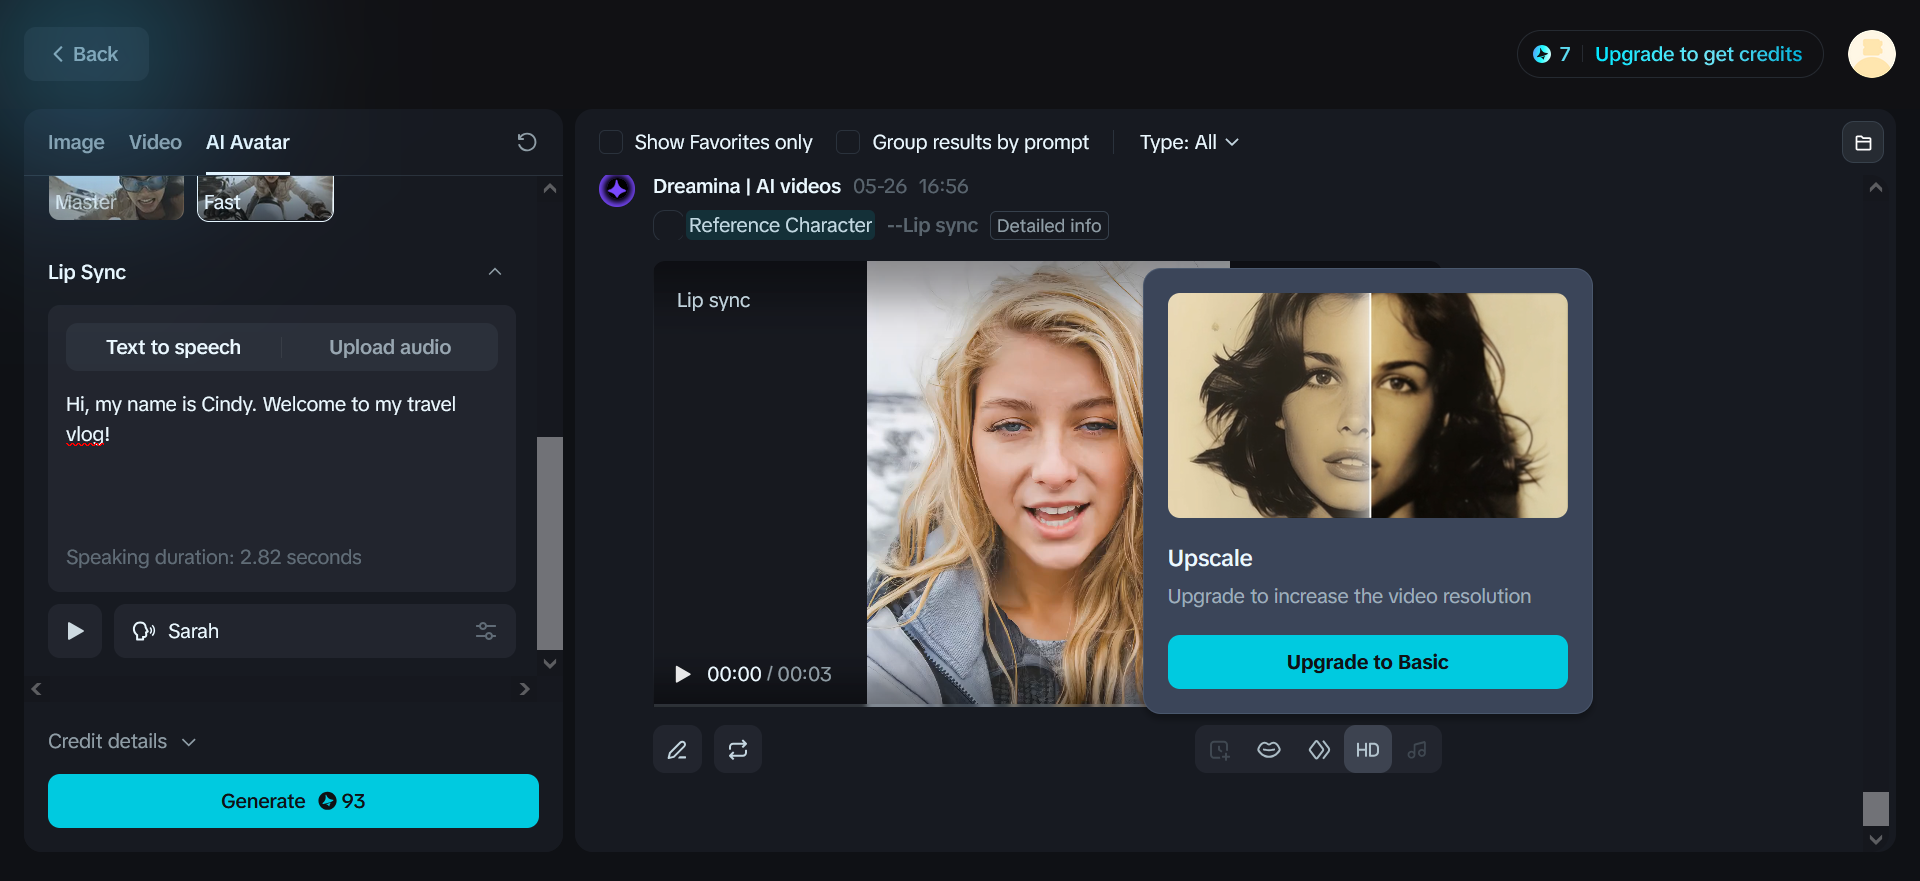
Task: Click the extend video icon
Action: point(1220,750)
